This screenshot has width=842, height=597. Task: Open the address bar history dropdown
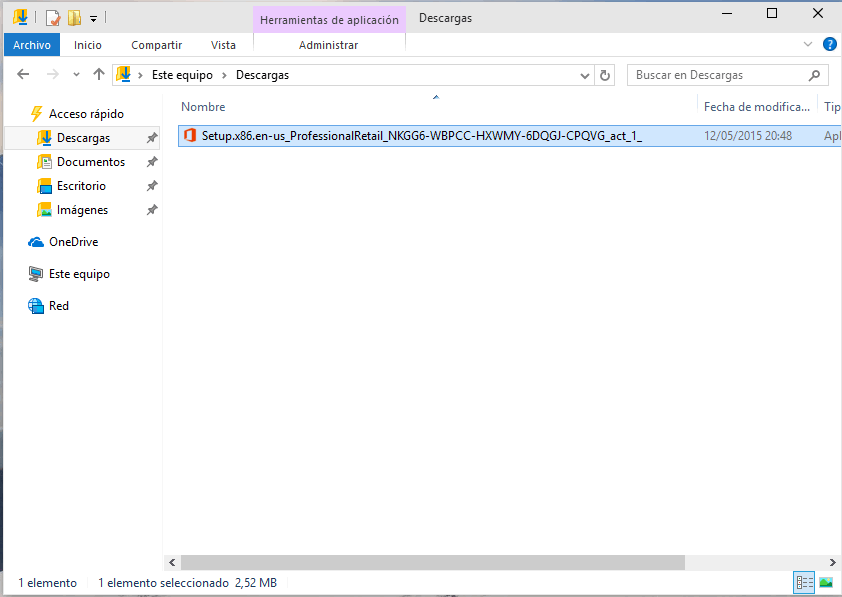pos(586,75)
